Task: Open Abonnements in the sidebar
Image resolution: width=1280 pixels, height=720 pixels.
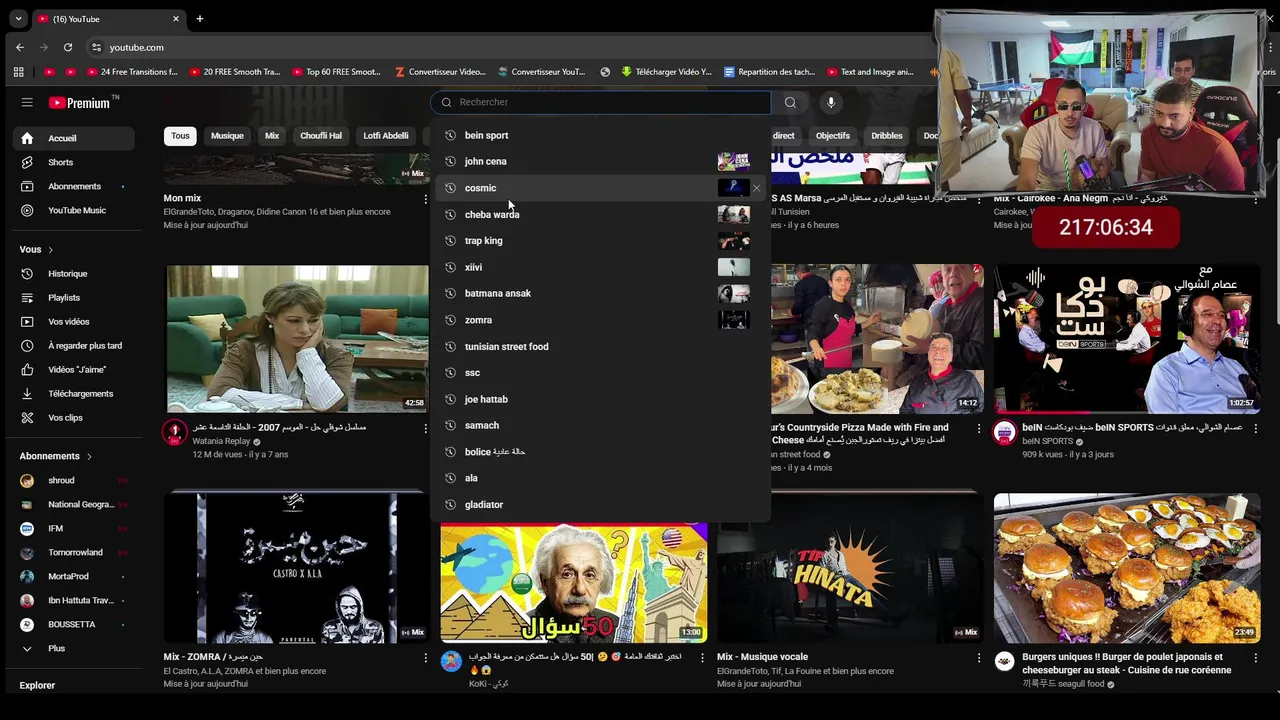Action: click(x=75, y=186)
